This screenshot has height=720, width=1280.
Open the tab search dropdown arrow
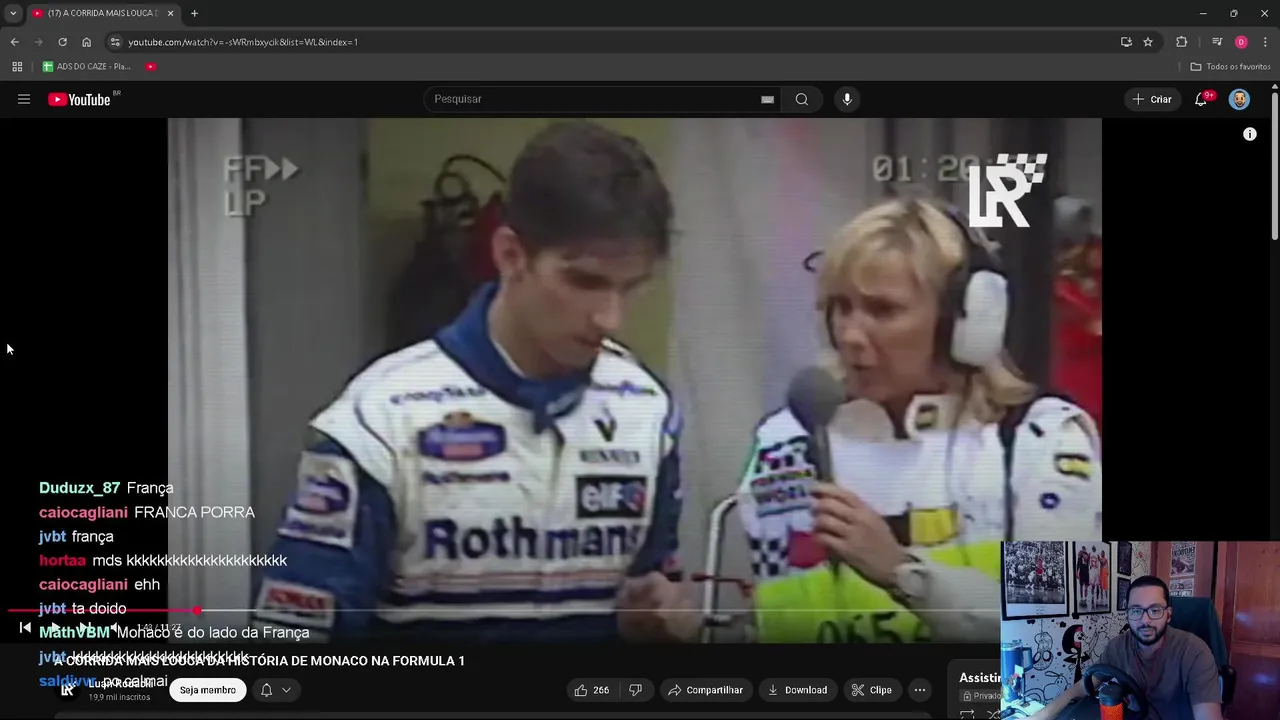(x=13, y=13)
